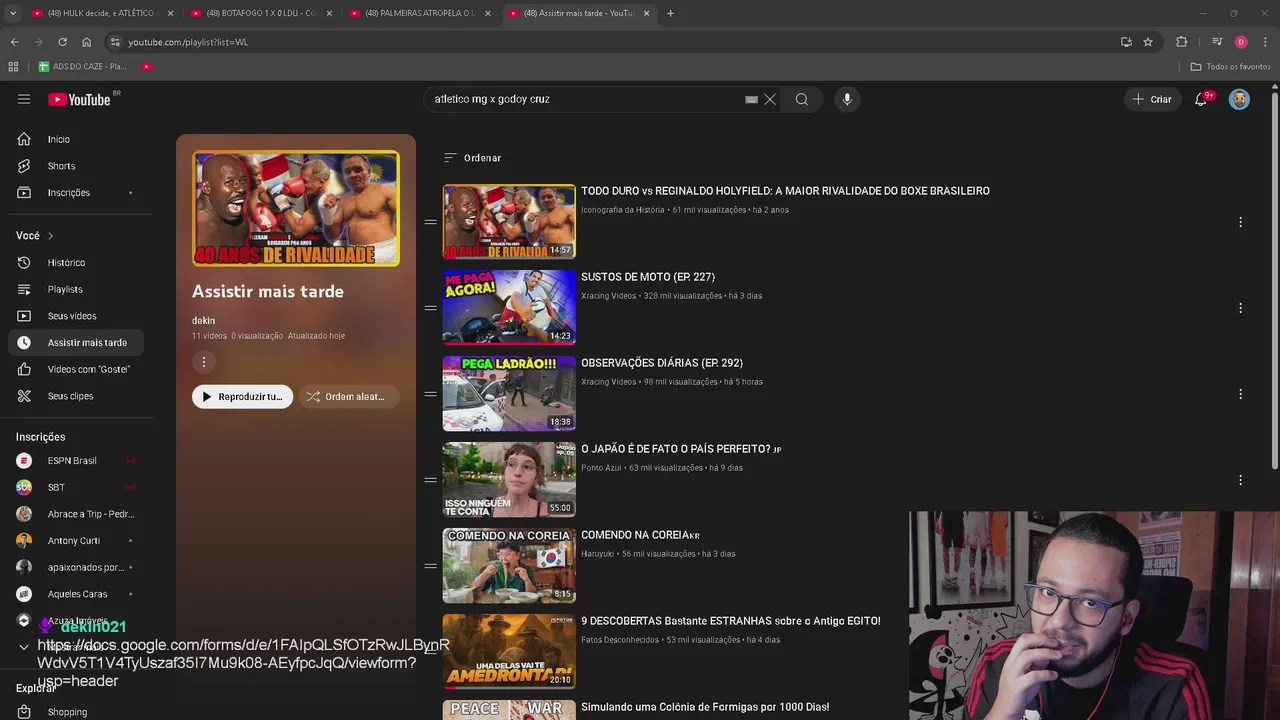Open the TODO DURO vs HOLYFIELD video thumbnail
The width and height of the screenshot is (1280, 720).
509,222
